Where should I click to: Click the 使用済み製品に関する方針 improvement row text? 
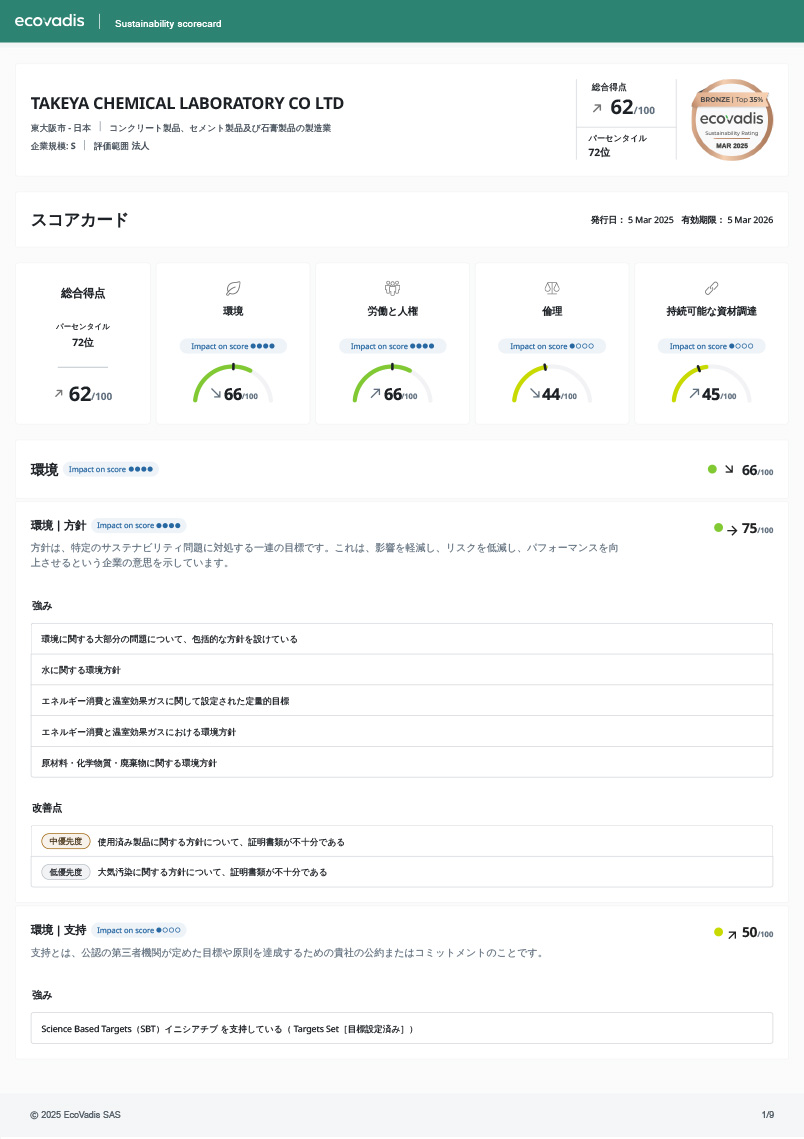(221, 842)
